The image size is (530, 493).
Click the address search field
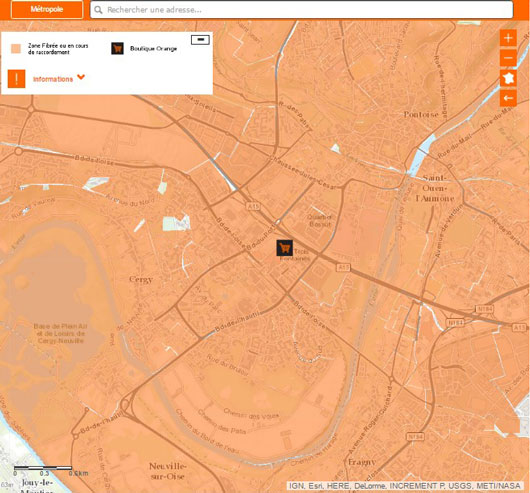tap(302, 9)
